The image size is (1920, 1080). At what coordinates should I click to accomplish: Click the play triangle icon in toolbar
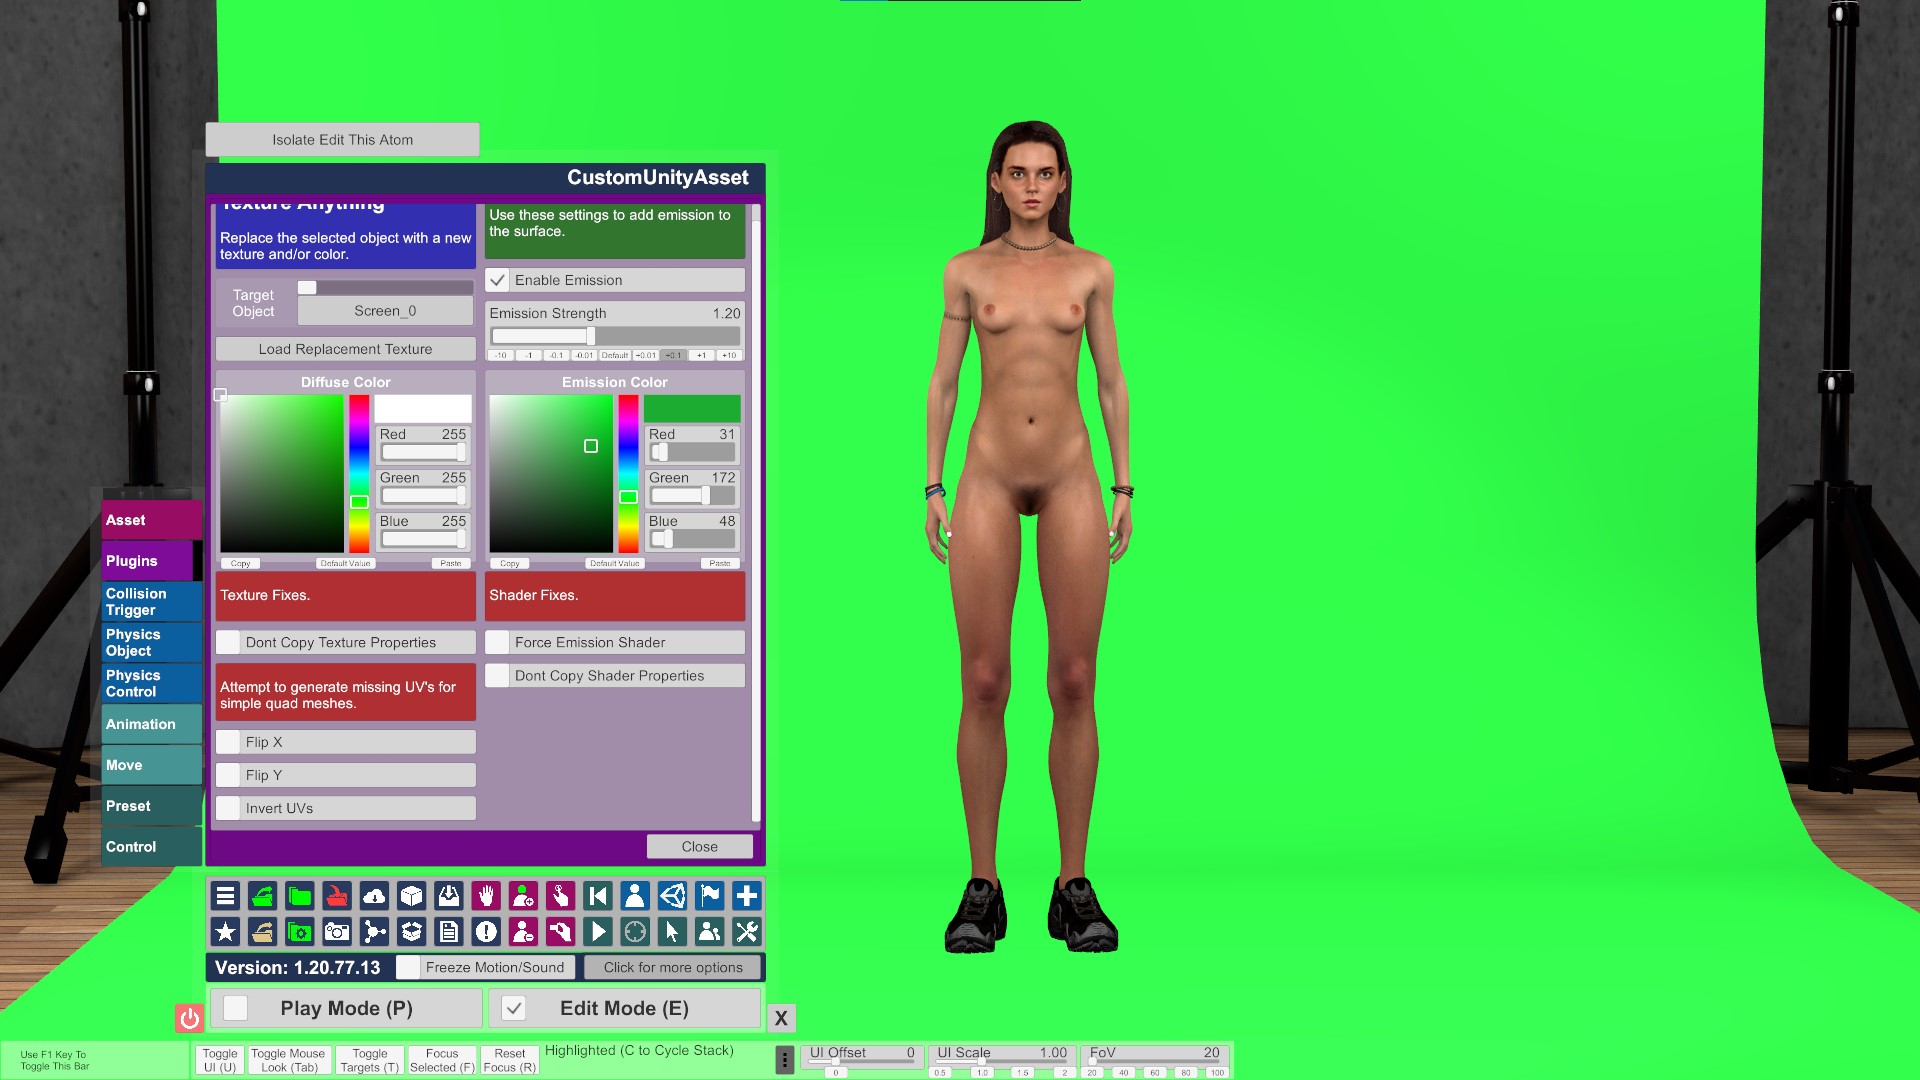(x=598, y=933)
